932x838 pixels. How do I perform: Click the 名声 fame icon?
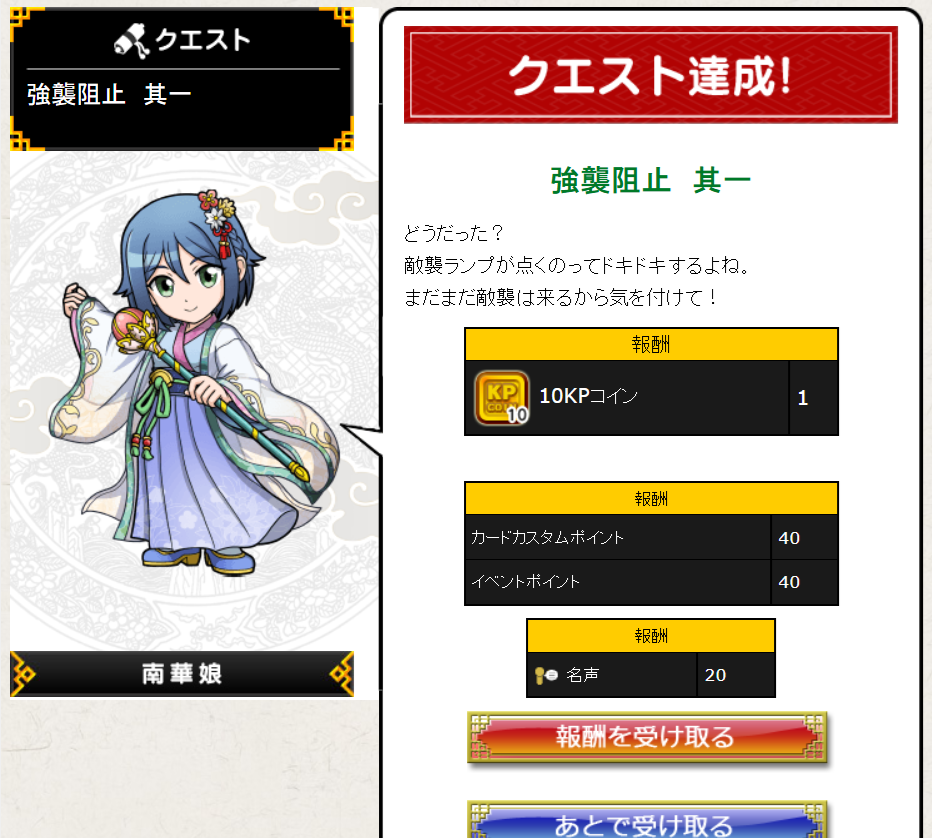(546, 675)
